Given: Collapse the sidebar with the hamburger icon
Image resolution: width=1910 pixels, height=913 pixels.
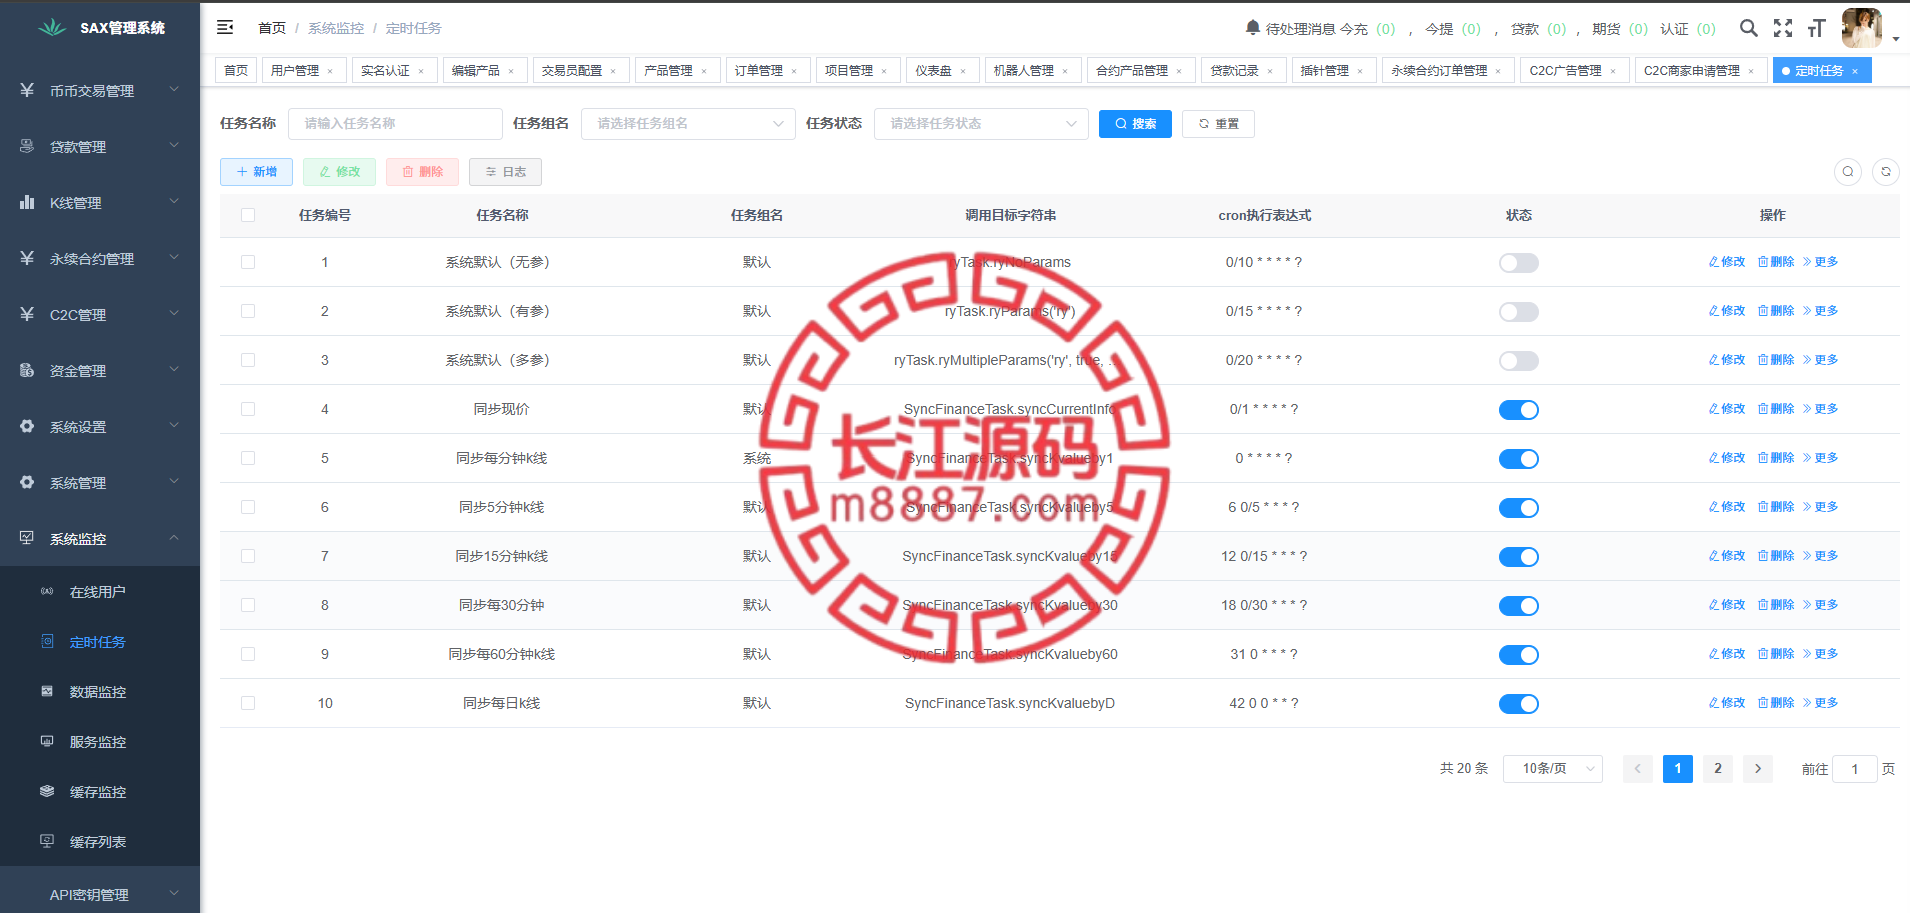Looking at the screenshot, I should click(x=225, y=28).
